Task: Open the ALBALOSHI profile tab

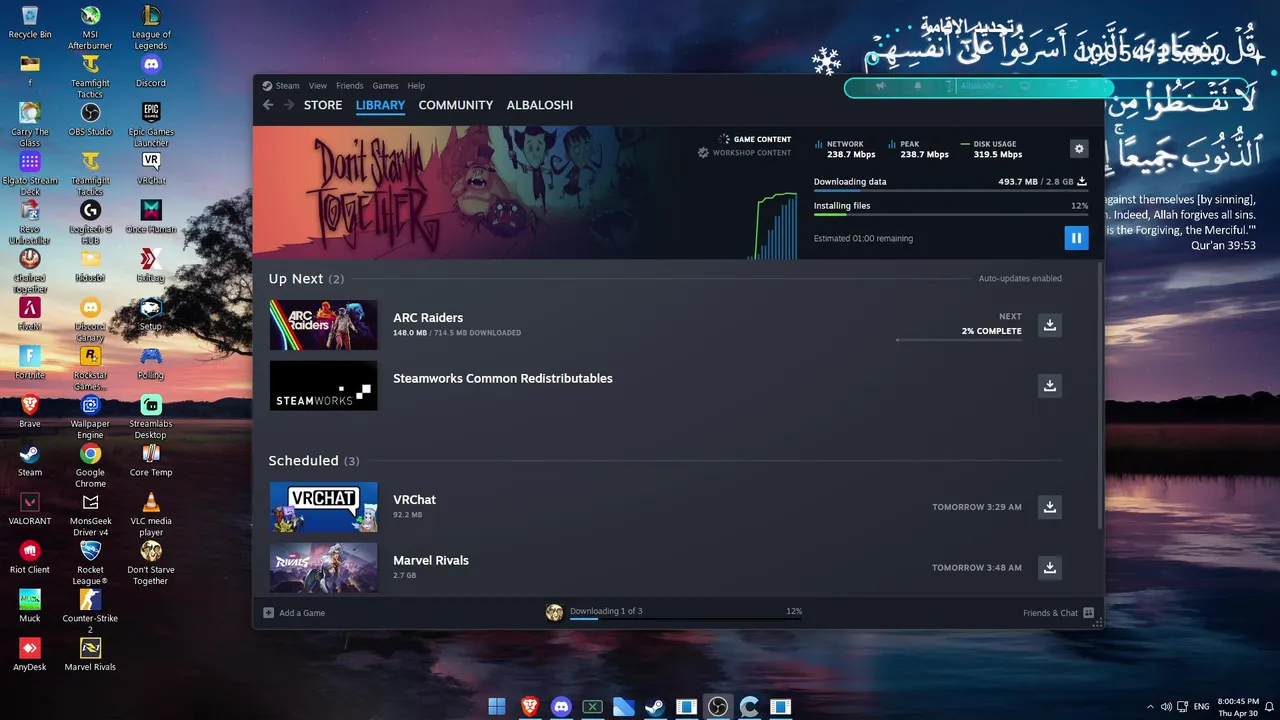Action: [x=540, y=105]
